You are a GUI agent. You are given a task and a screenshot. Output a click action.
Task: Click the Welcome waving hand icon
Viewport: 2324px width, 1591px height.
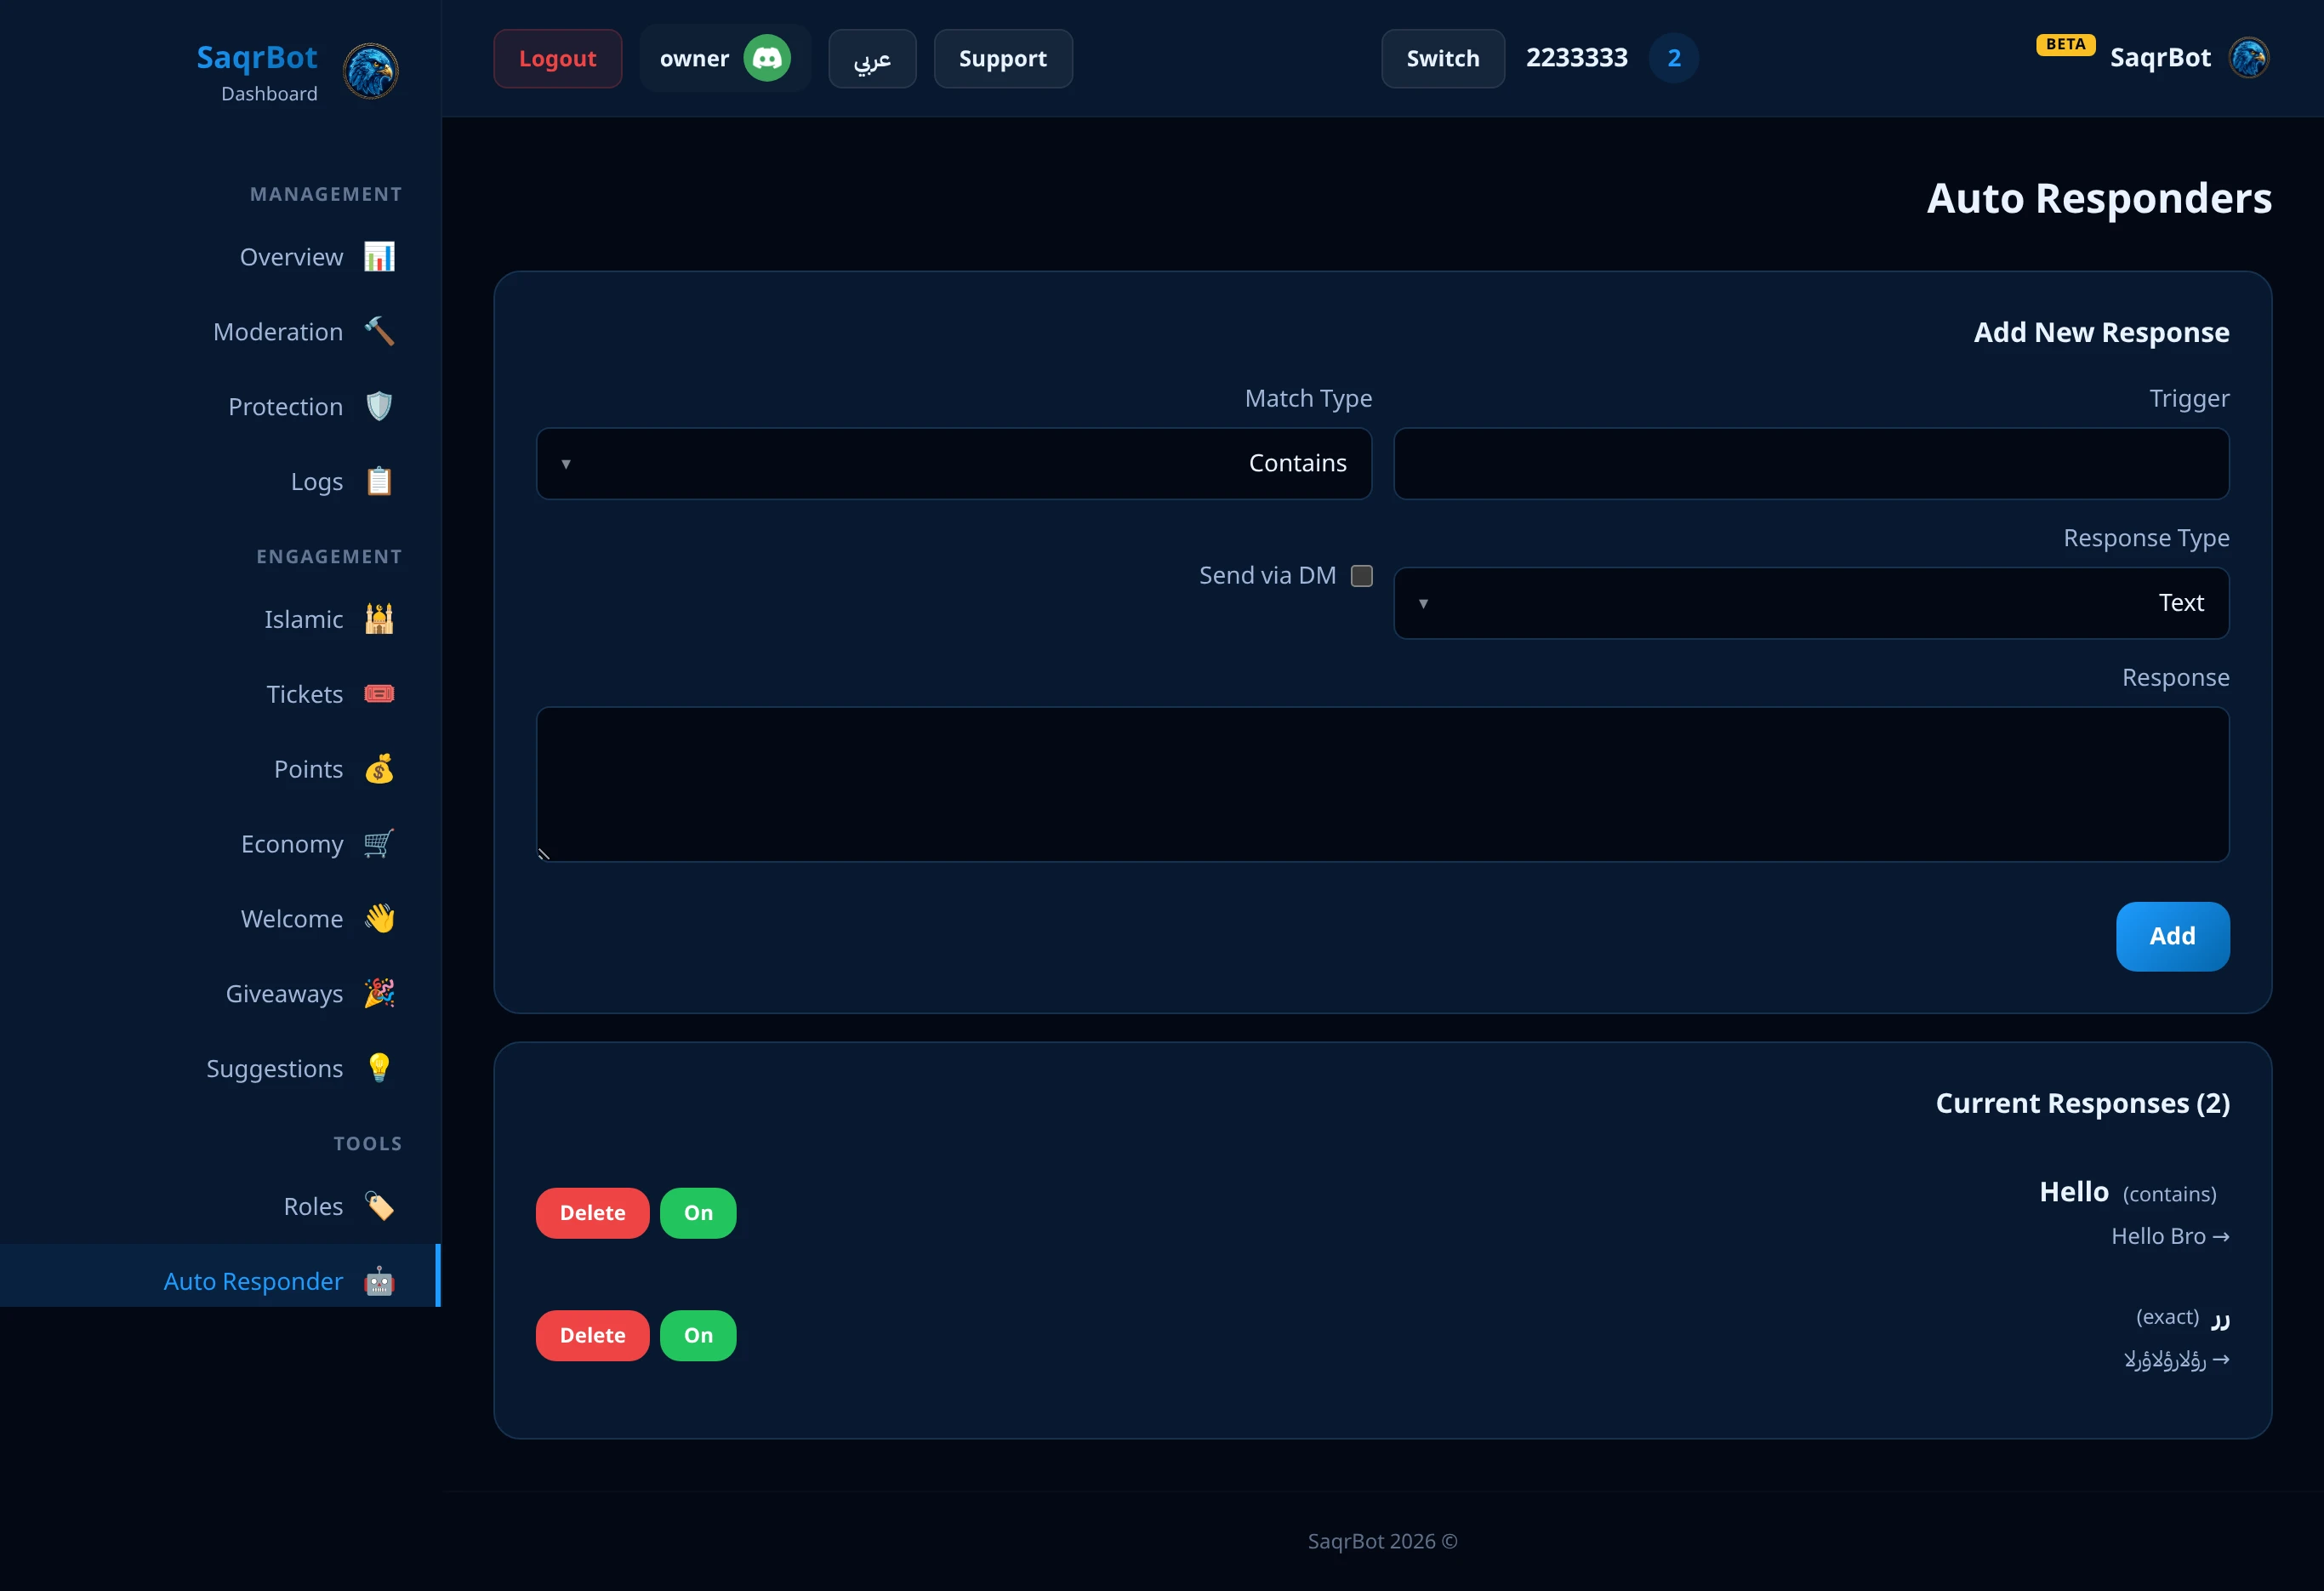click(x=379, y=918)
